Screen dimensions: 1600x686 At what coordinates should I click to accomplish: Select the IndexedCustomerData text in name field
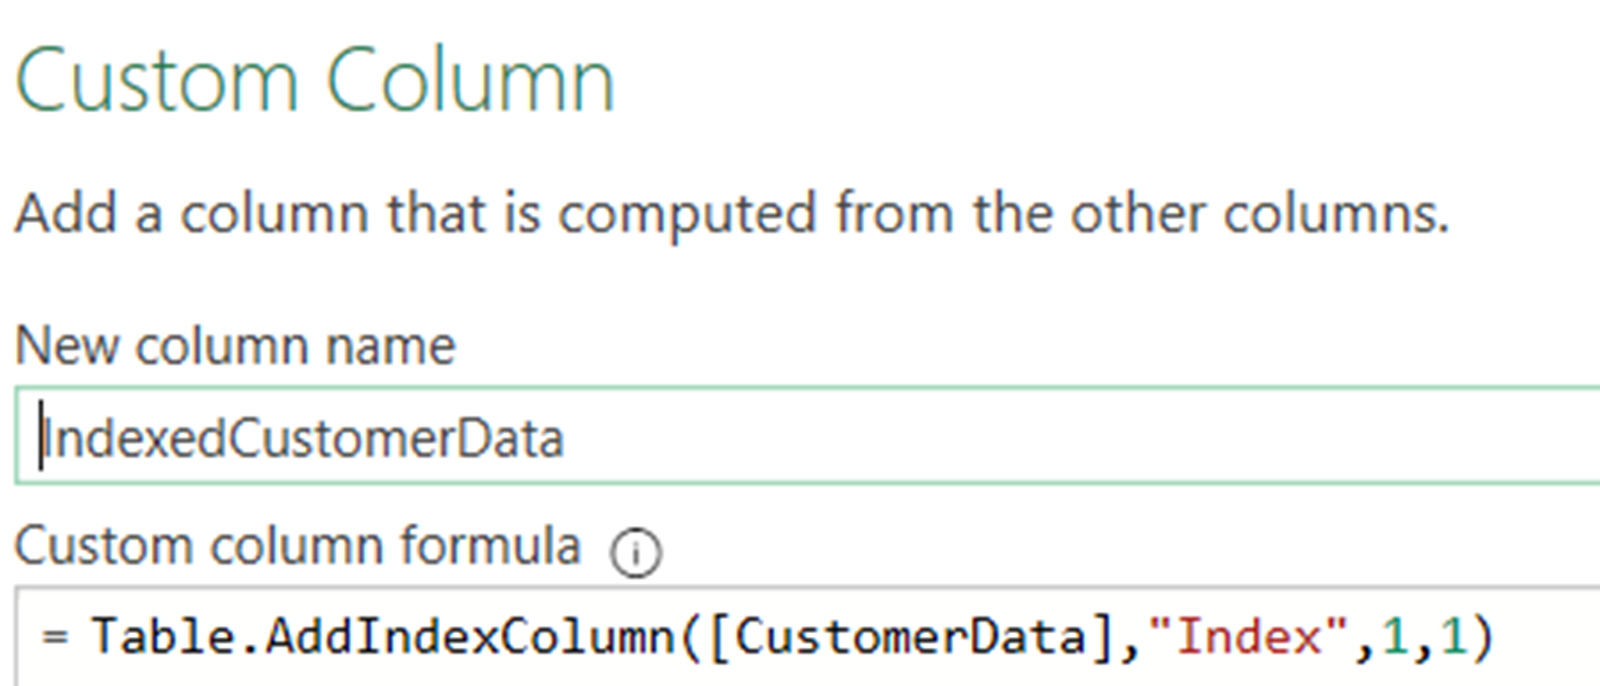pos(304,439)
